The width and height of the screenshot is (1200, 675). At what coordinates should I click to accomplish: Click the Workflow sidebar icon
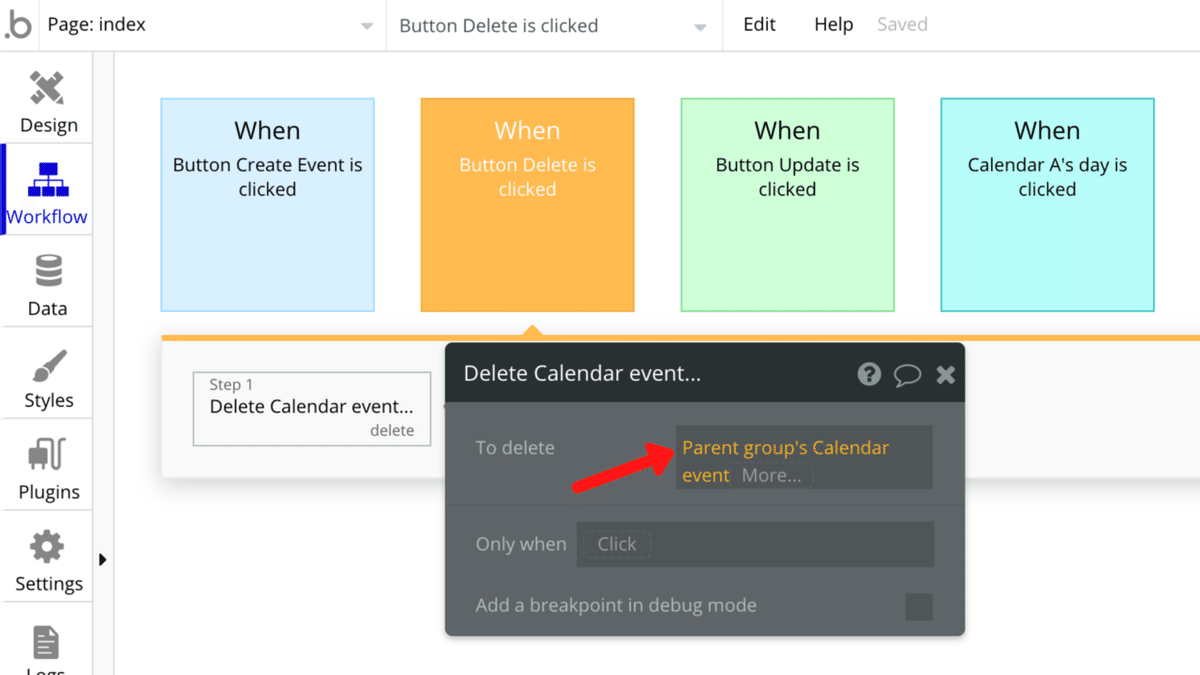[x=47, y=180]
